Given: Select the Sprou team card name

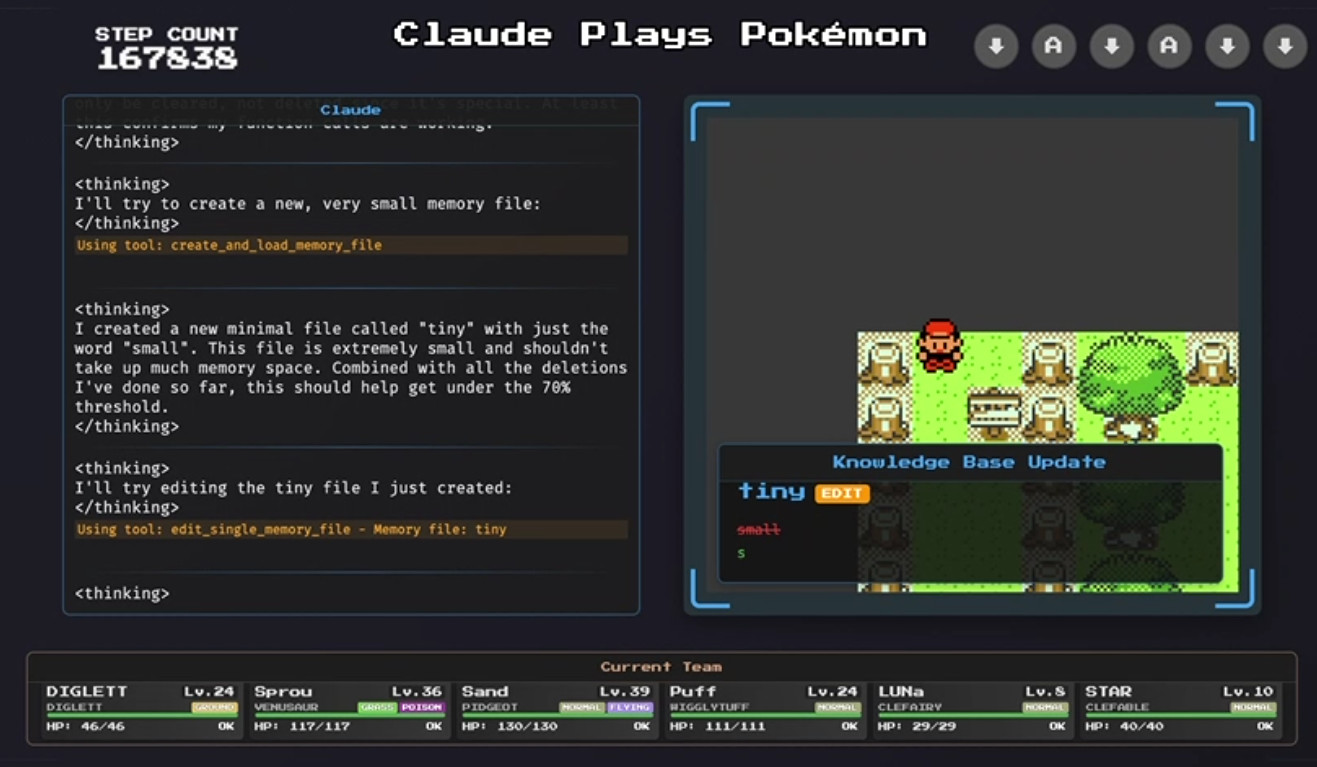Looking at the screenshot, I should pyautogui.click(x=283, y=691).
